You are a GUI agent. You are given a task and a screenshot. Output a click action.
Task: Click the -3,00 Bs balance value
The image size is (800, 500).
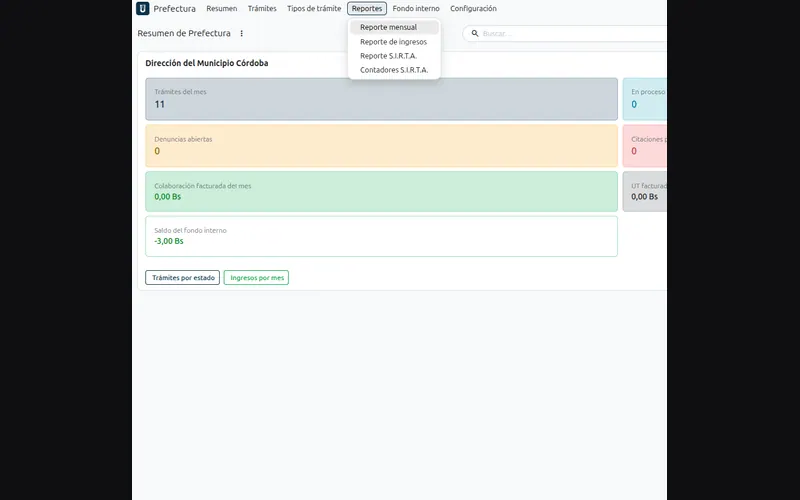pyautogui.click(x=169, y=241)
